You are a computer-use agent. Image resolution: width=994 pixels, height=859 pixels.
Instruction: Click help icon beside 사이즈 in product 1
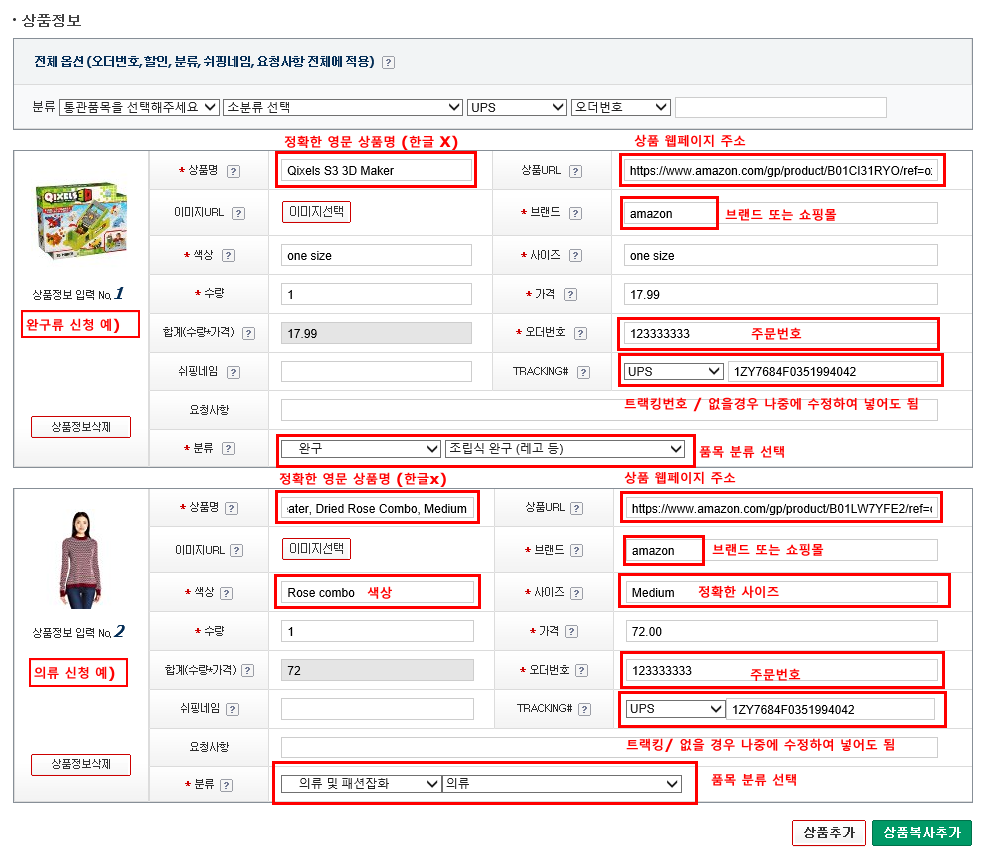(x=575, y=255)
